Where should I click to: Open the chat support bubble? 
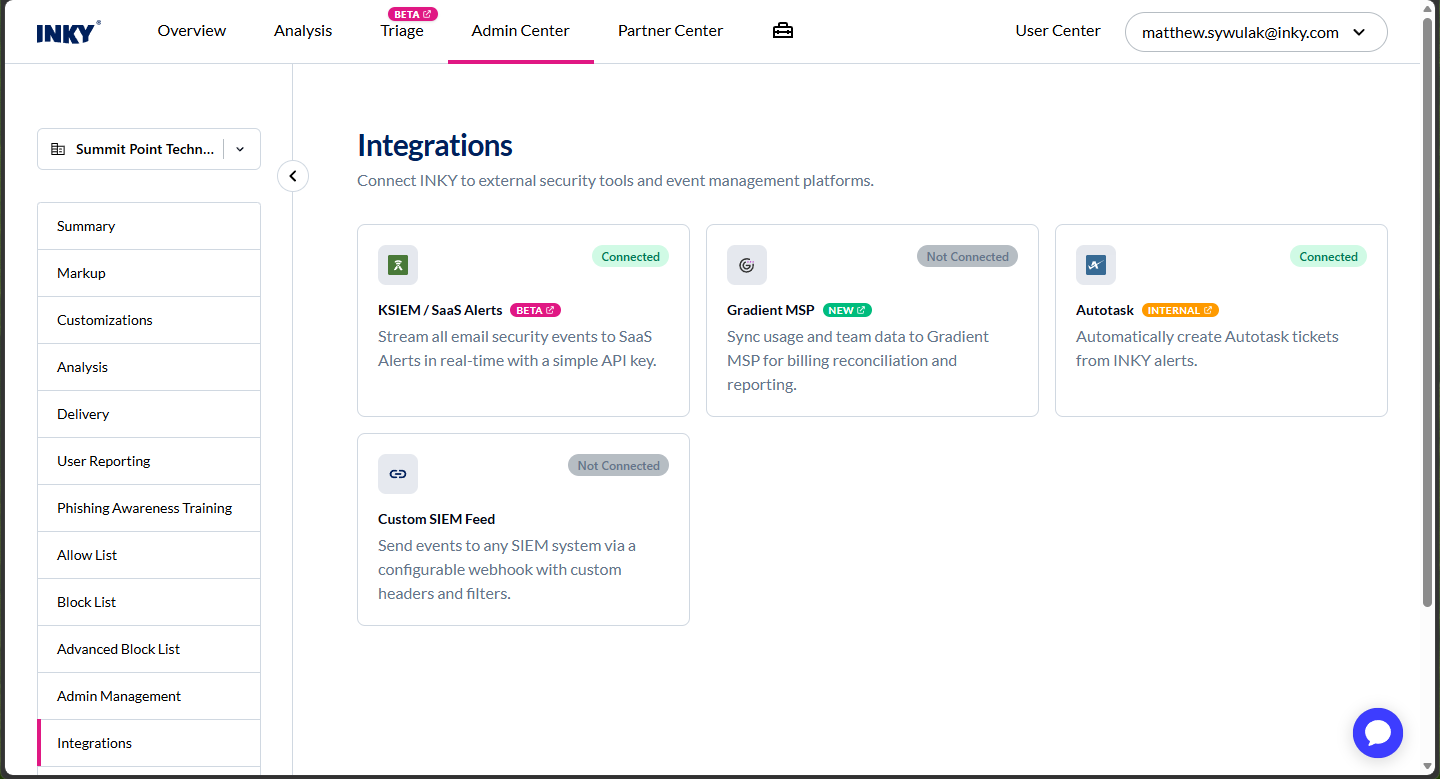1378,733
